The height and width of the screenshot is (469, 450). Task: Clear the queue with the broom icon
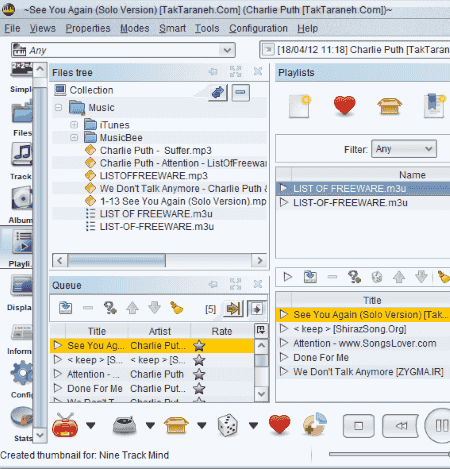[x=177, y=308]
